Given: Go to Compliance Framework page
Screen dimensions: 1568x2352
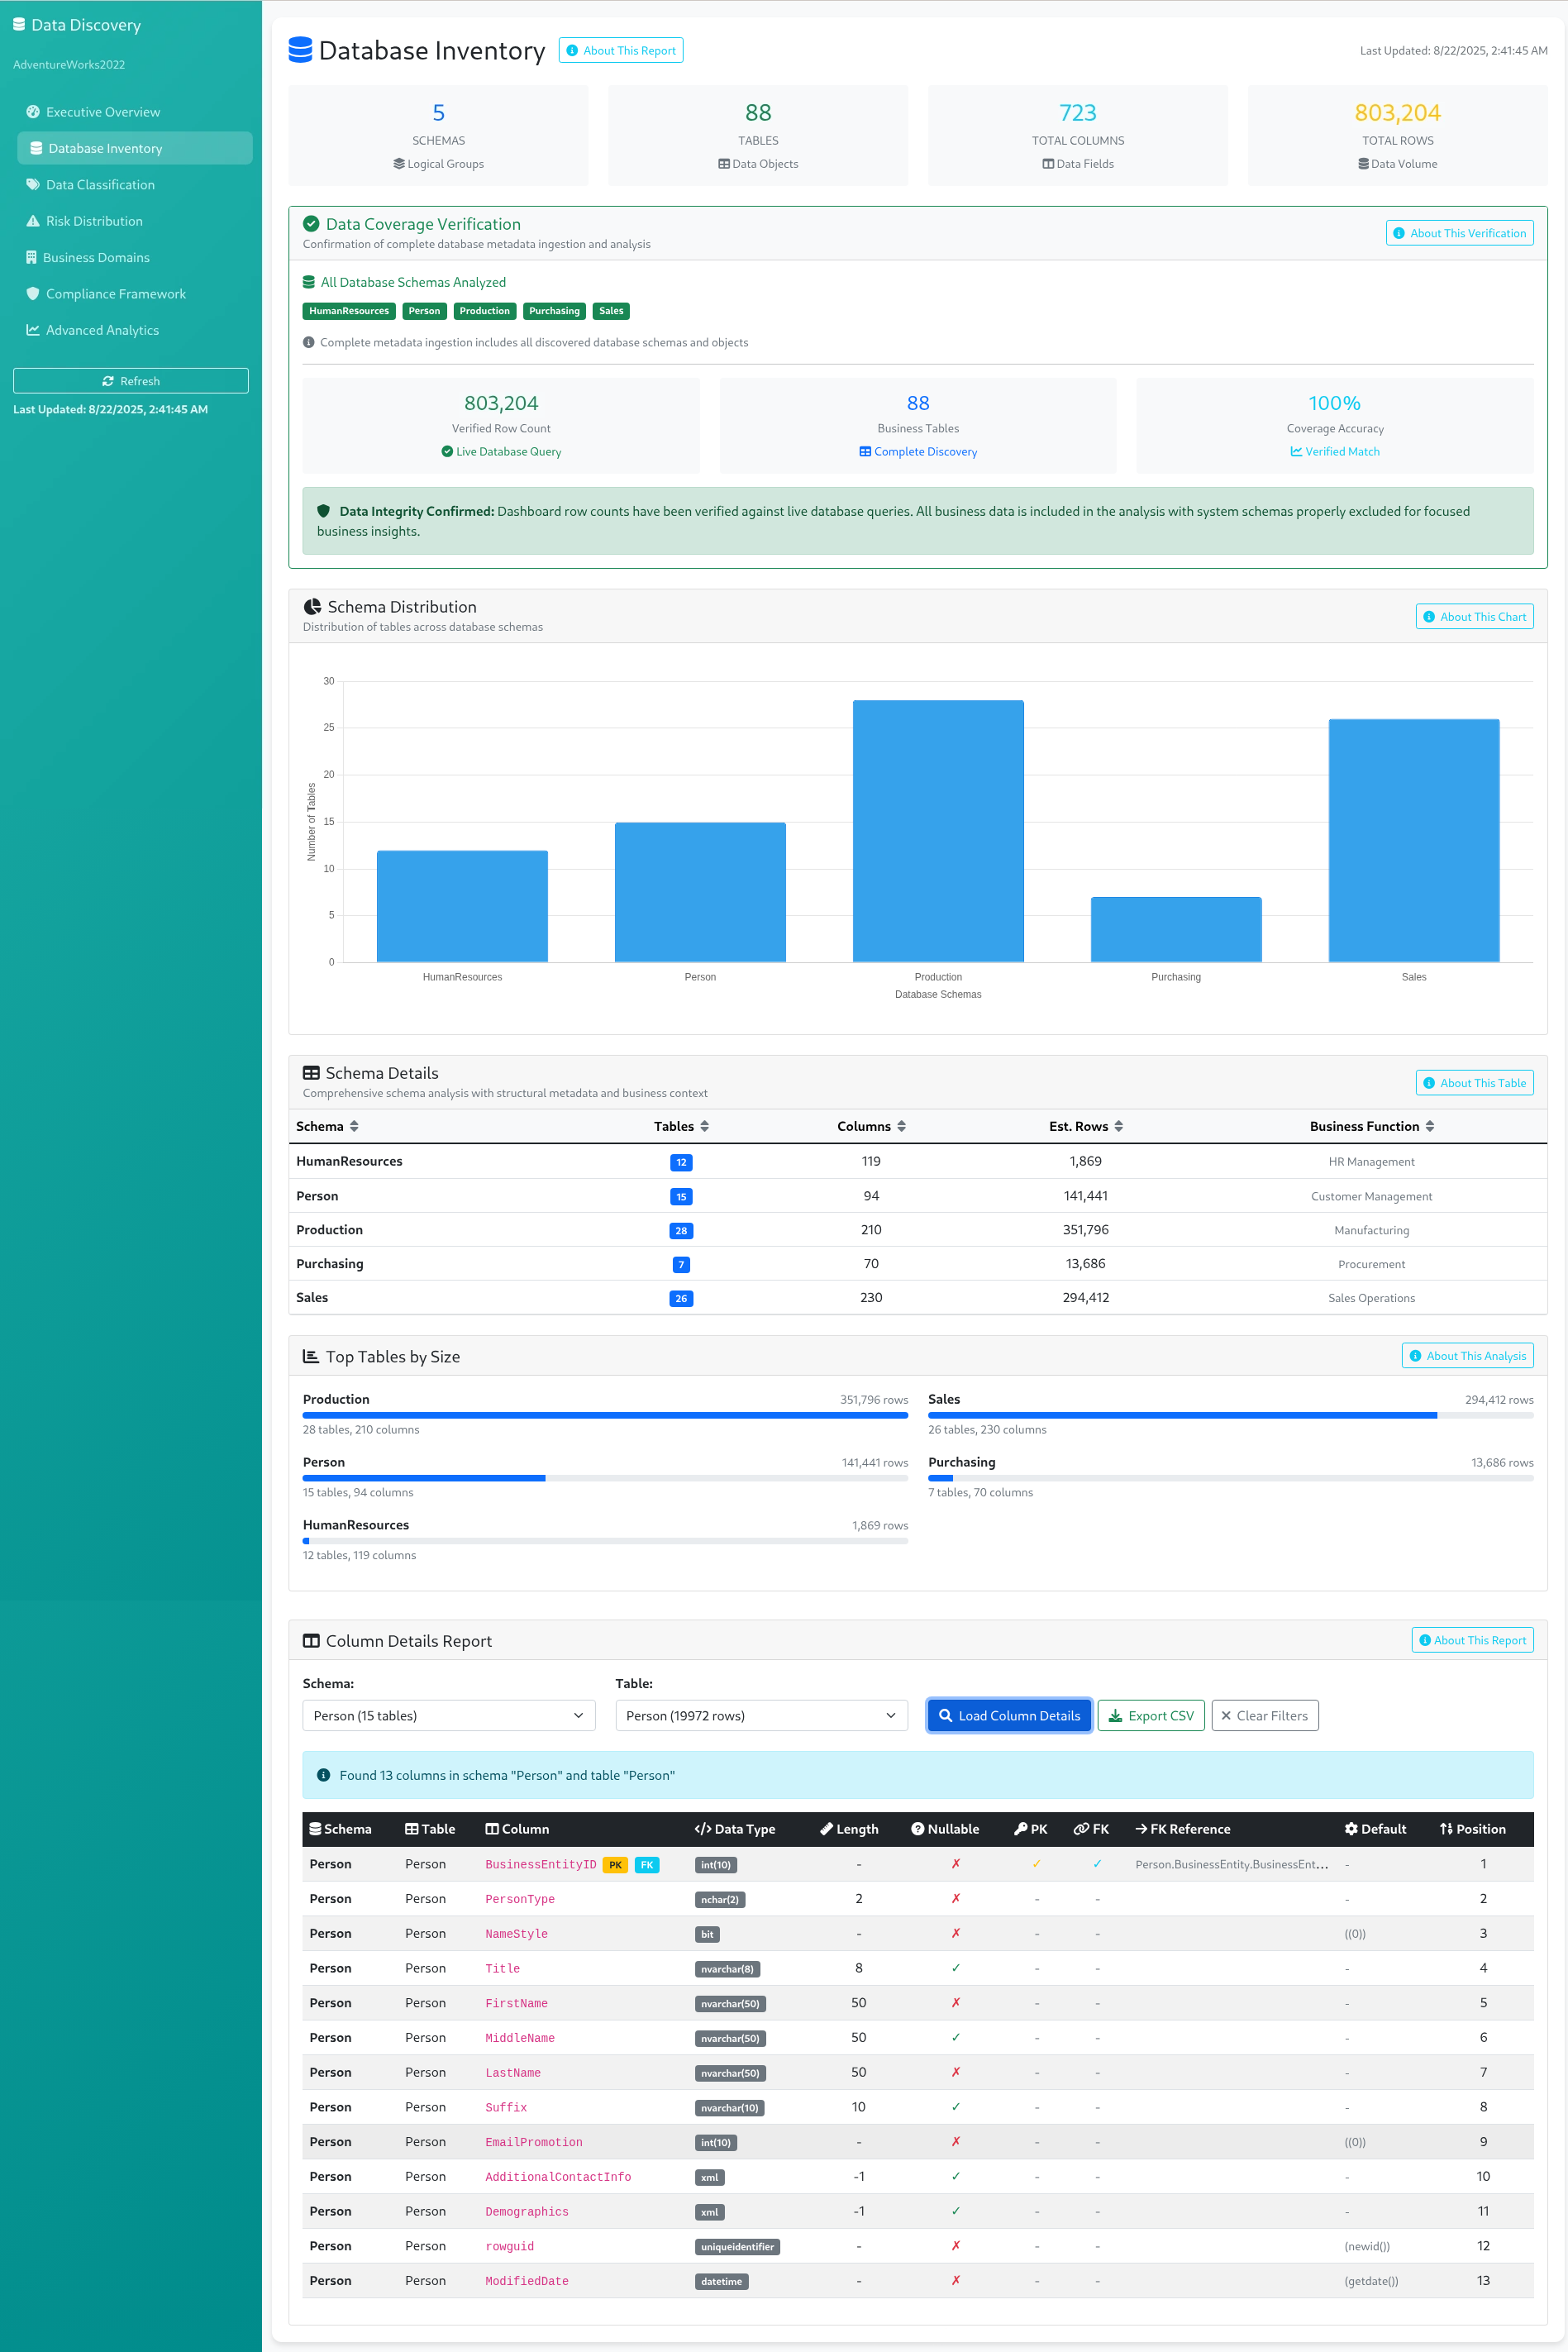Looking at the screenshot, I should [x=115, y=294].
